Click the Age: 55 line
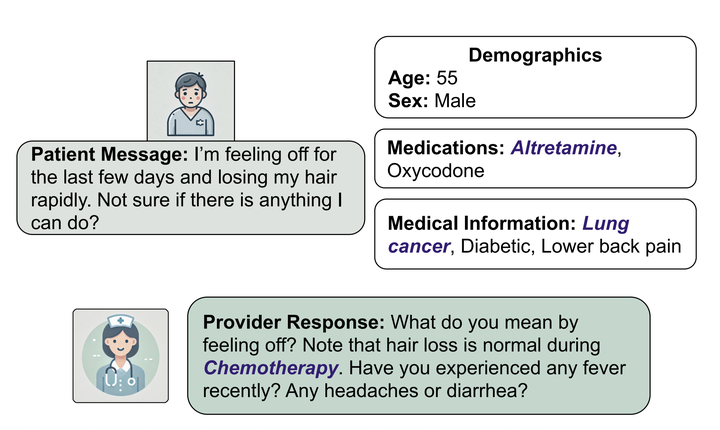The width and height of the screenshot is (720, 430). (423, 78)
